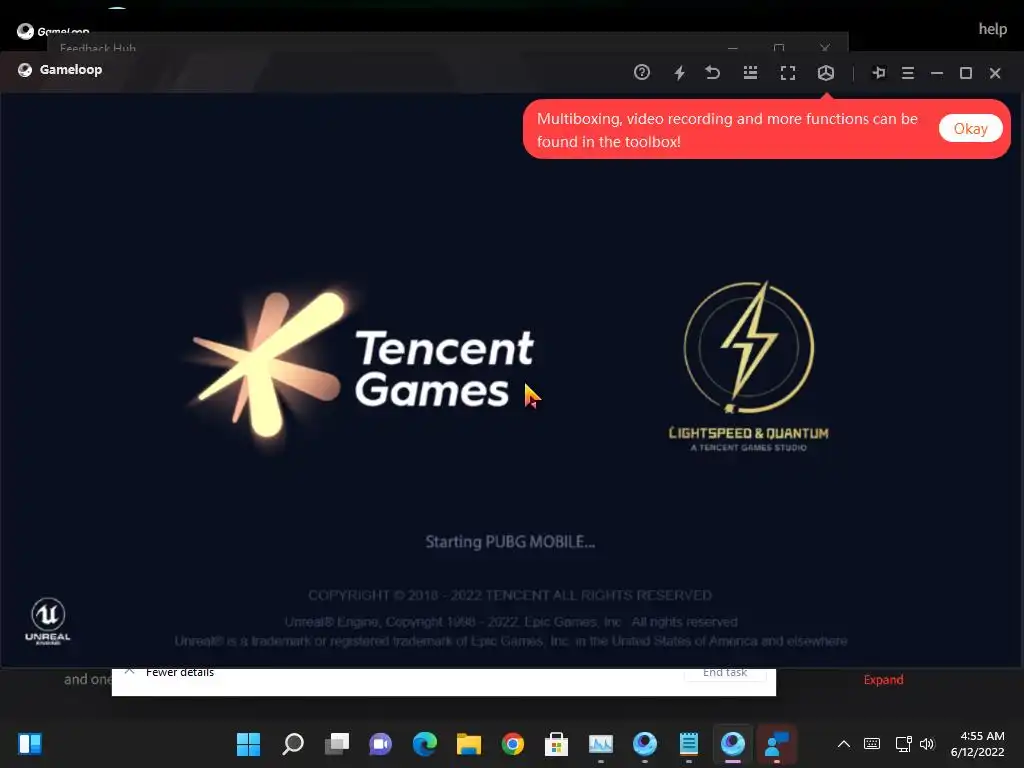
Task: Collapse Task Manager with Fewer details
Action: coord(180,672)
